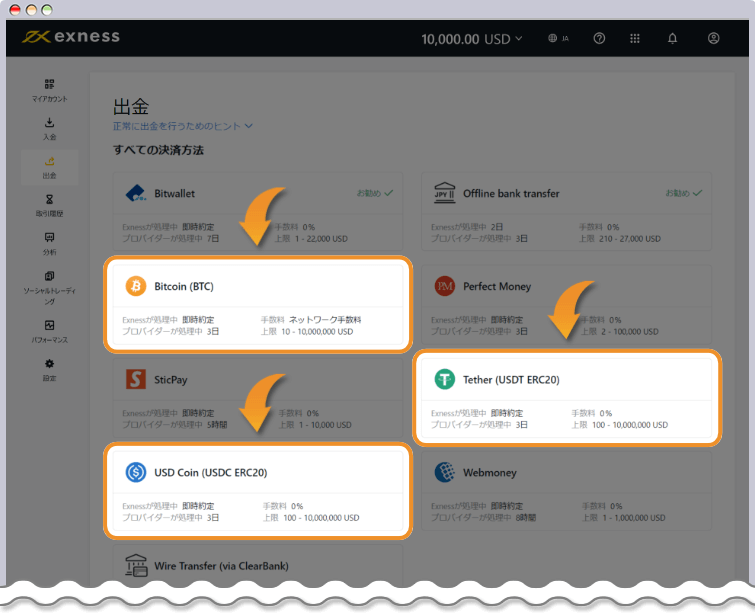Open 取引履歴 in the sidebar
The height and width of the screenshot is (613, 755).
click(49, 205)
